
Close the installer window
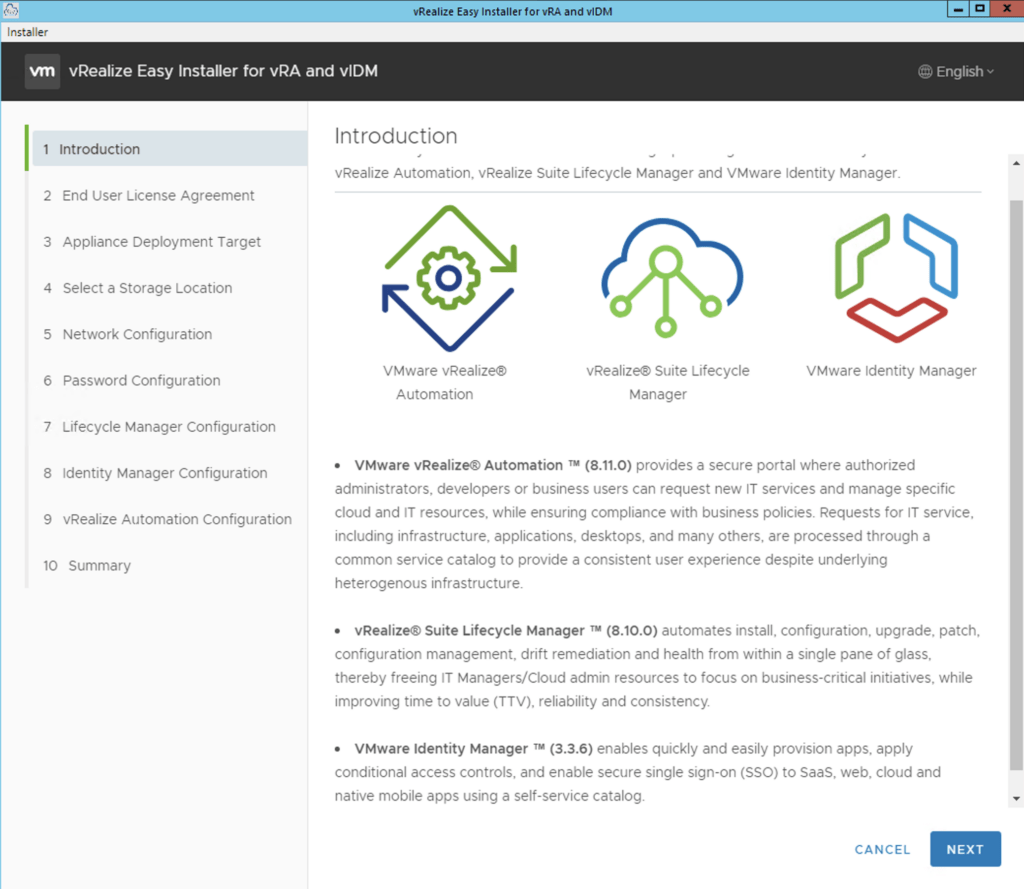point(1007,9)
